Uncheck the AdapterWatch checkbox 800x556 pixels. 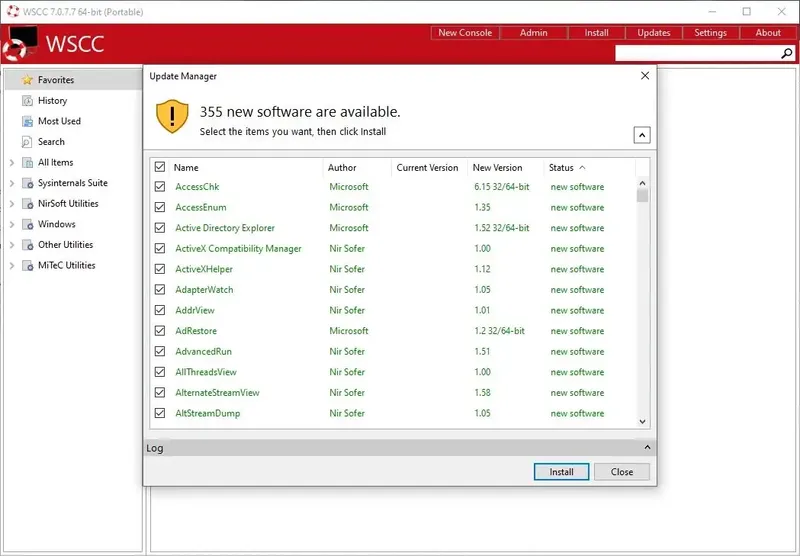(160, 290)
